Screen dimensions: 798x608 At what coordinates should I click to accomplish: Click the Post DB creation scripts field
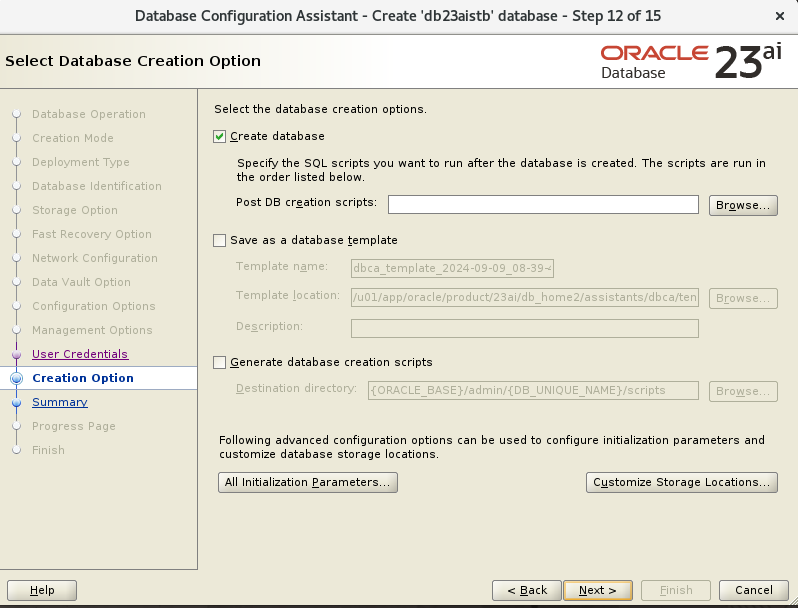pos(543,205)
